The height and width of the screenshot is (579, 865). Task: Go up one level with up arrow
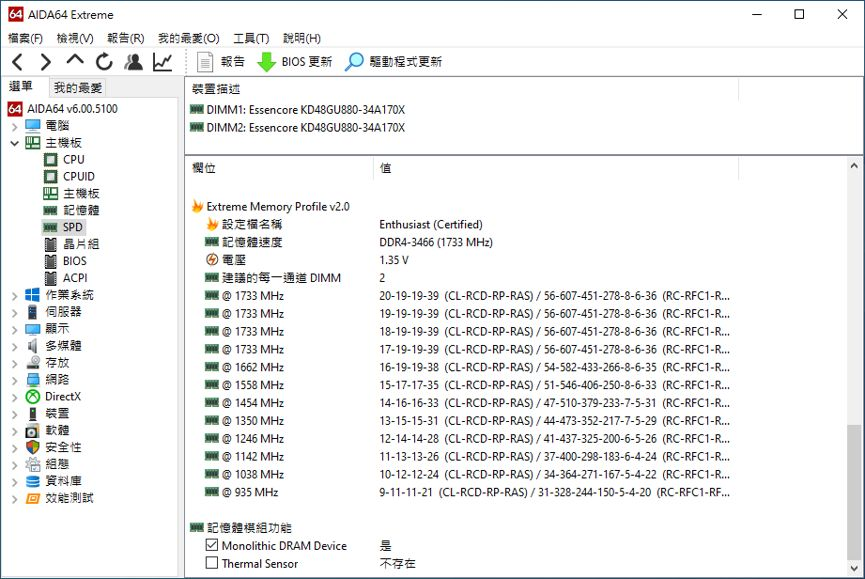[75, 62]
